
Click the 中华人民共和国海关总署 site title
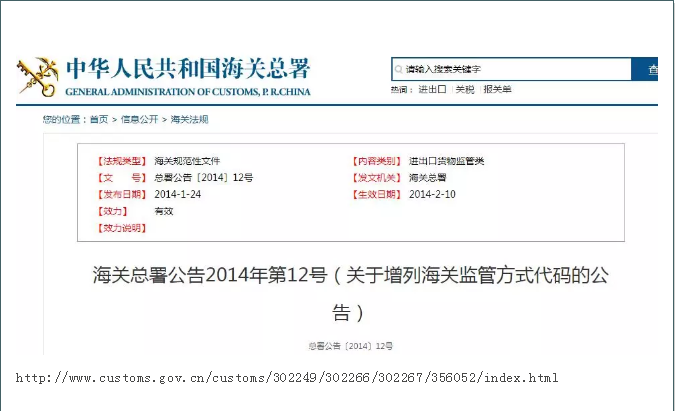pyautogui.click(x=188, y=69)
